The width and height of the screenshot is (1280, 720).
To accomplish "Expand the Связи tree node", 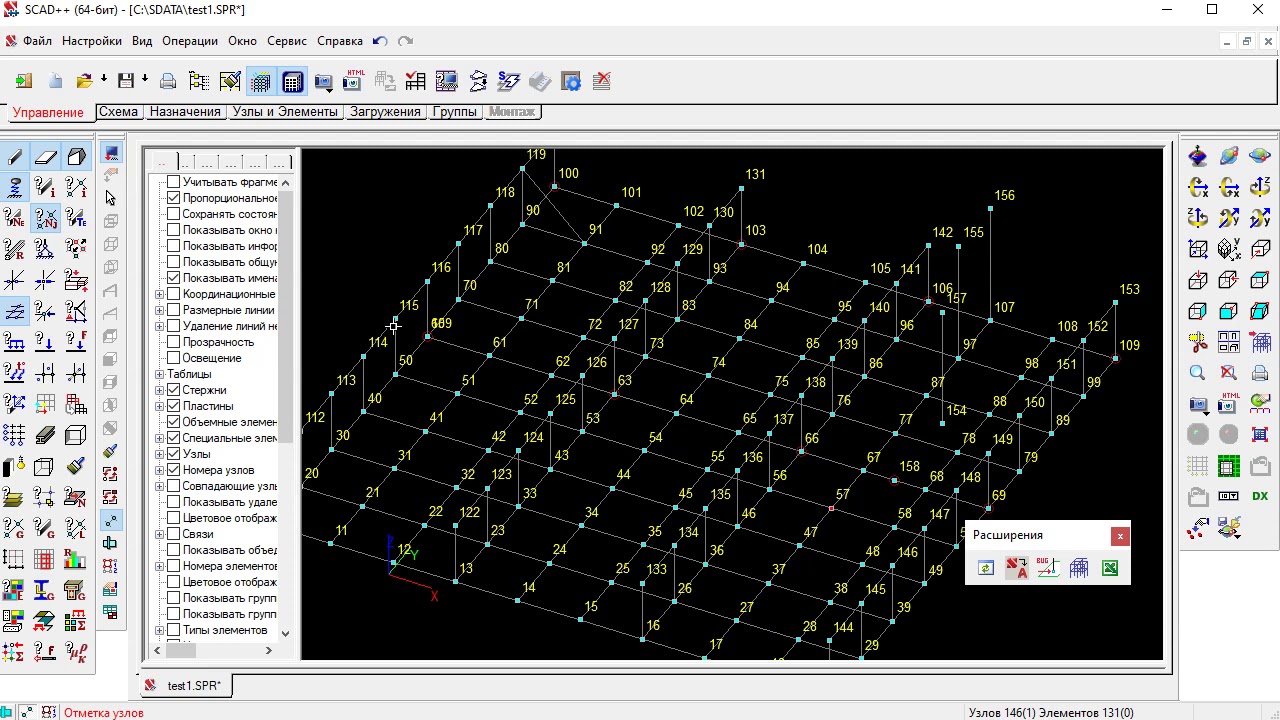I will click(159, 534).
